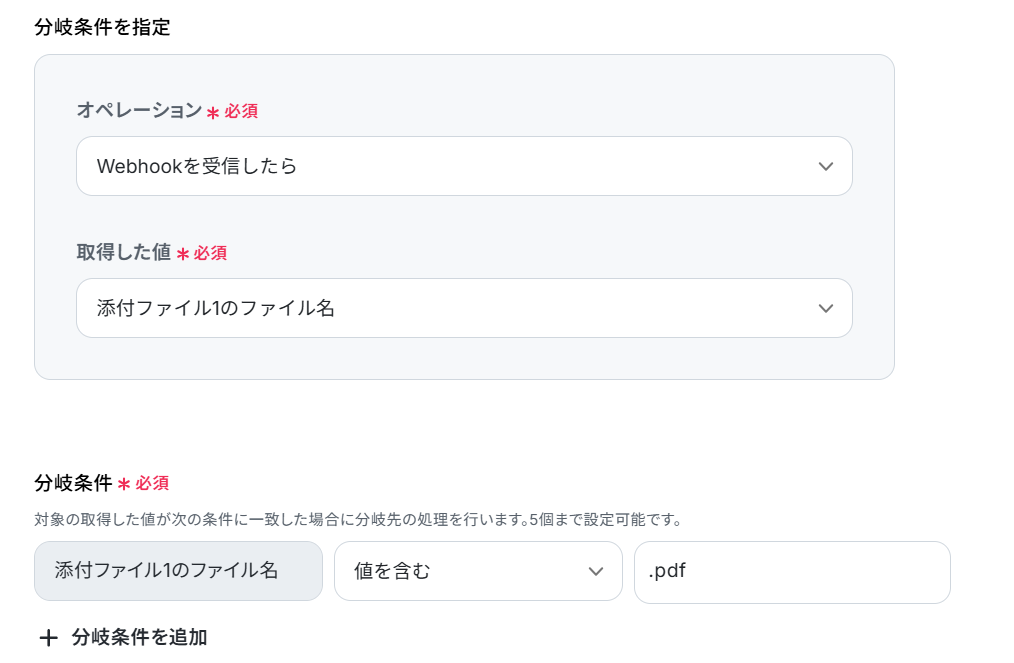Click the 取得した値 field label
The height and width of the screenshot is (663, 1014).
124,252
